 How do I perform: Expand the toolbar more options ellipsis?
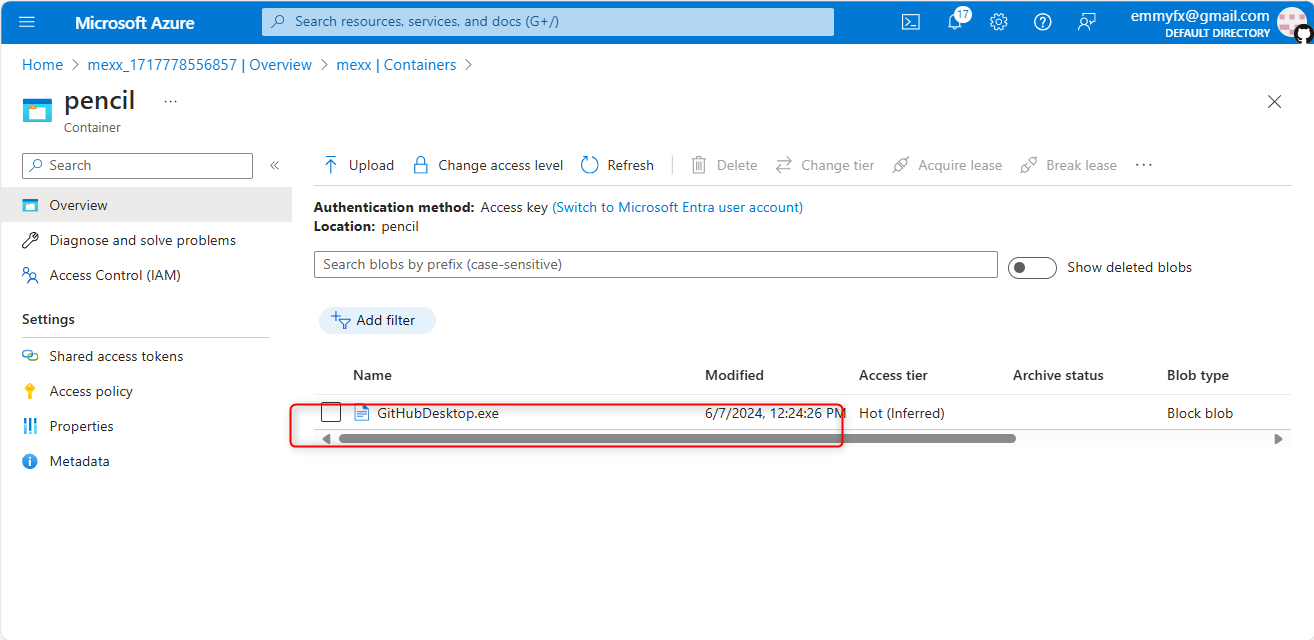click(1144, 165)
